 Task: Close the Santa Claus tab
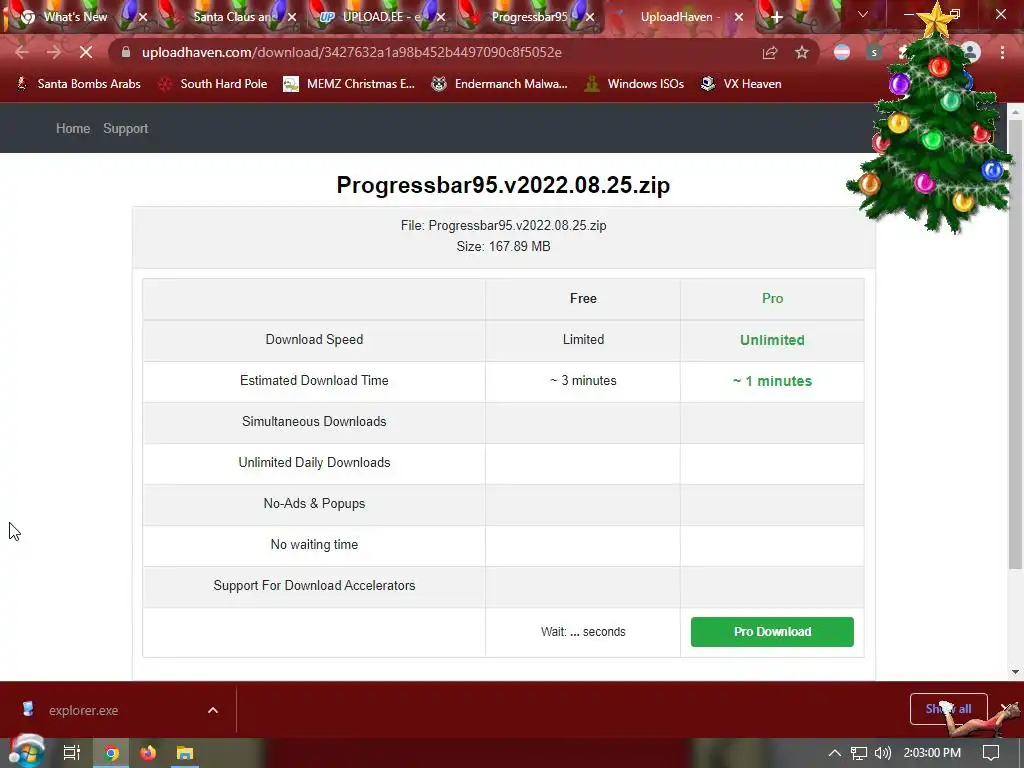292,17
